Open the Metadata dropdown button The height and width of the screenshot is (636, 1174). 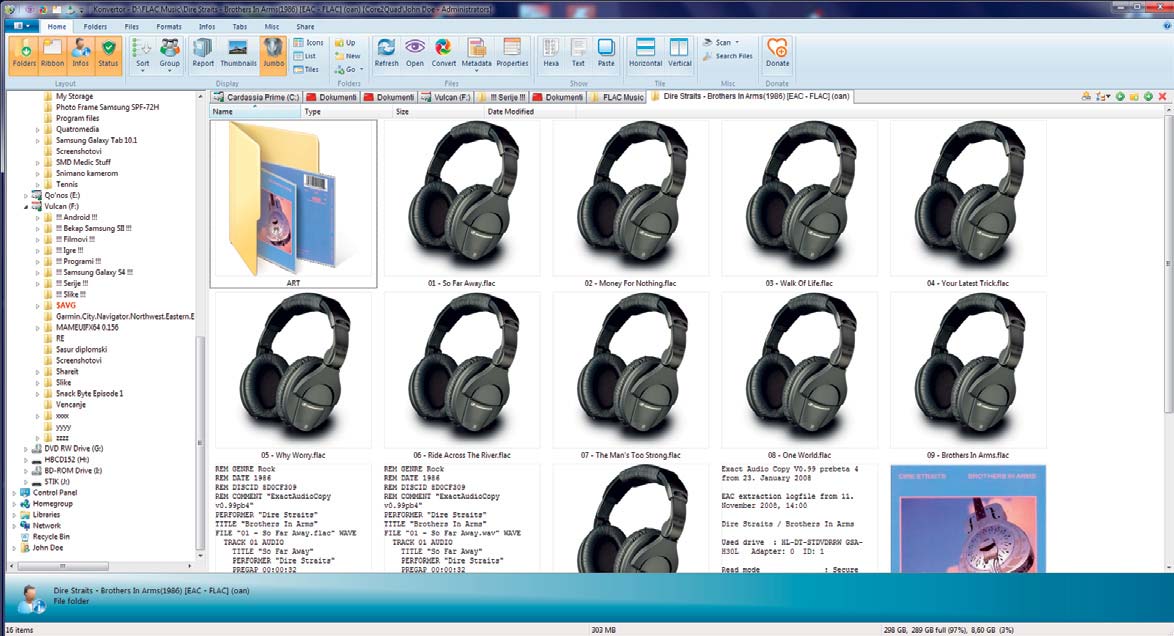click(476, 55)
